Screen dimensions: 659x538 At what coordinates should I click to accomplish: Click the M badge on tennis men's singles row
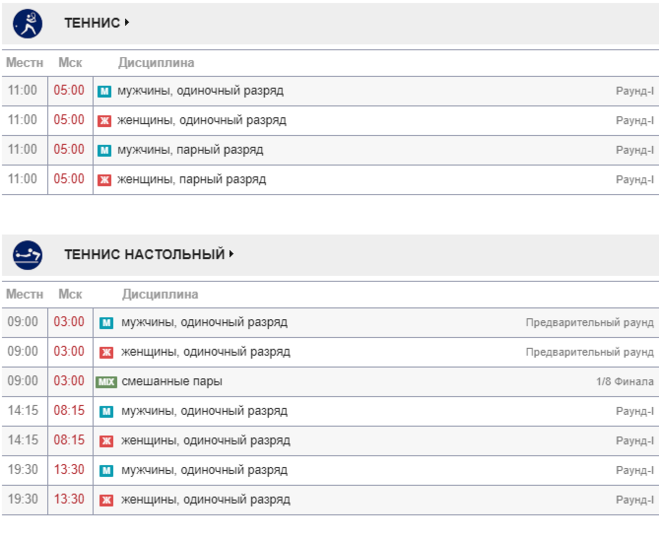point(104,91)
